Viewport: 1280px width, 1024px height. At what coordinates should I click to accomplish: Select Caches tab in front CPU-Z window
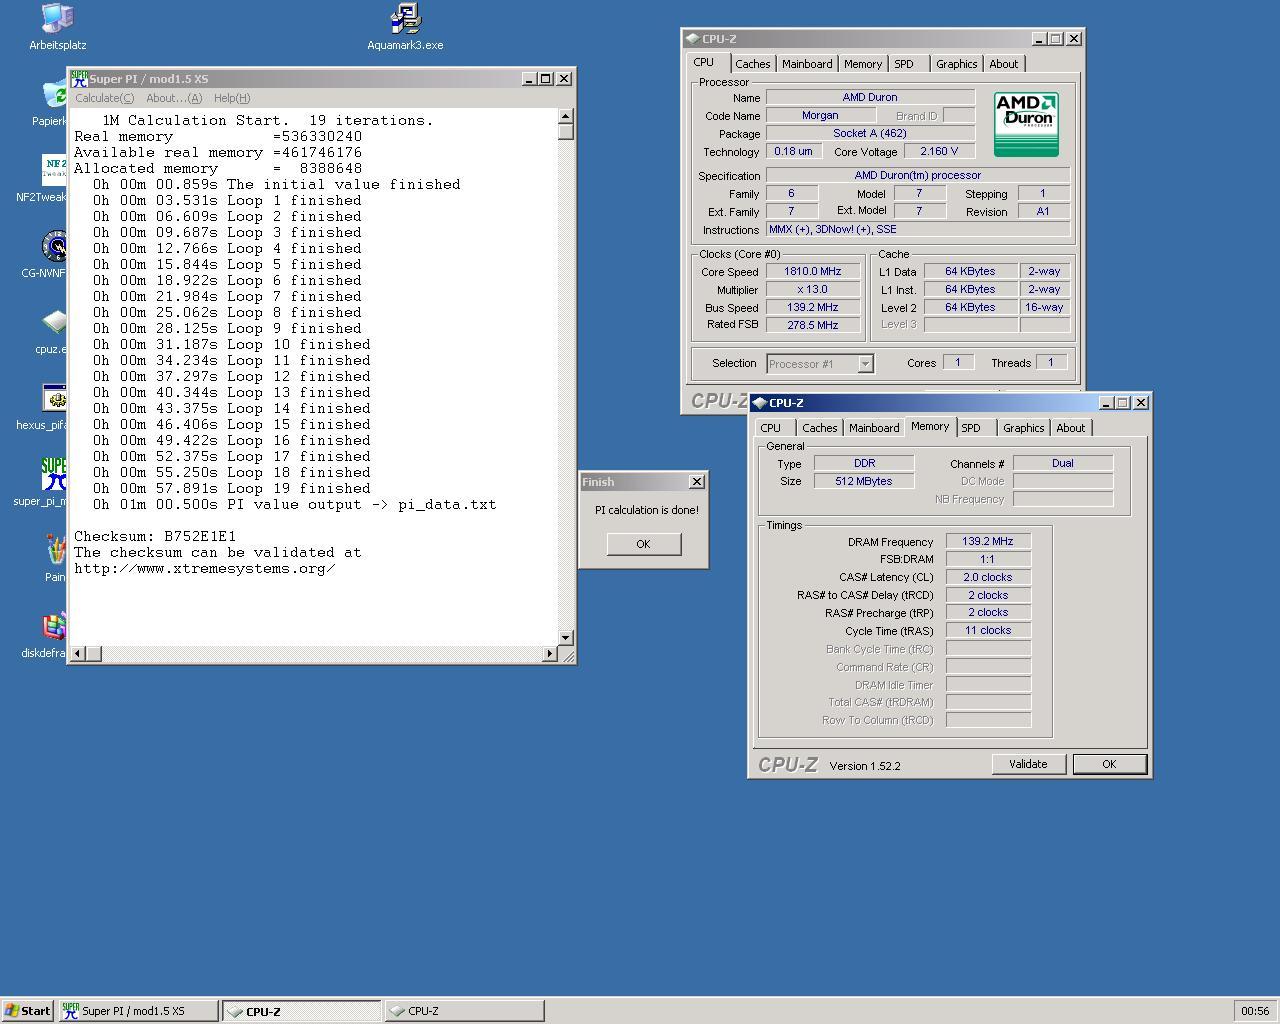click(x=819, y=428)
